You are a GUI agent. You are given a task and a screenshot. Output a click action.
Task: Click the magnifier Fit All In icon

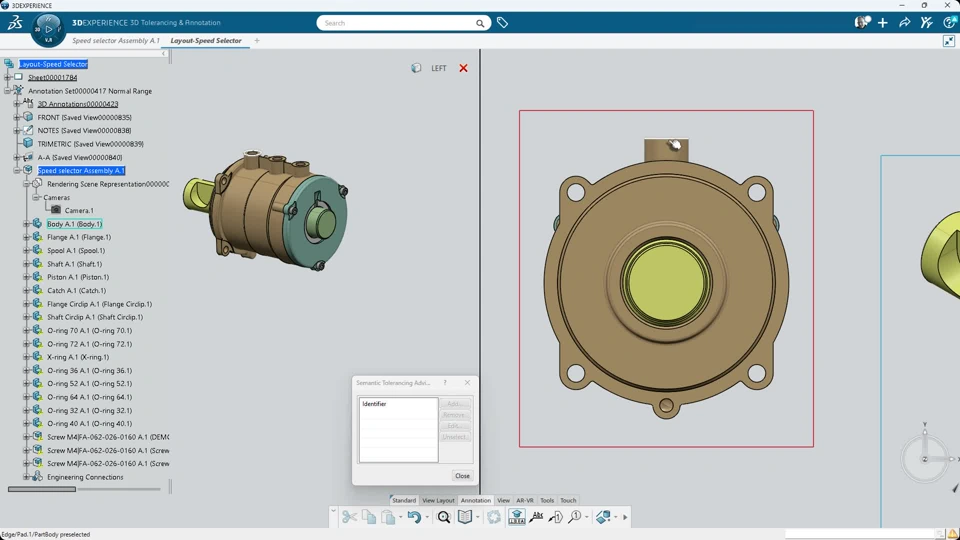[444, 517]
